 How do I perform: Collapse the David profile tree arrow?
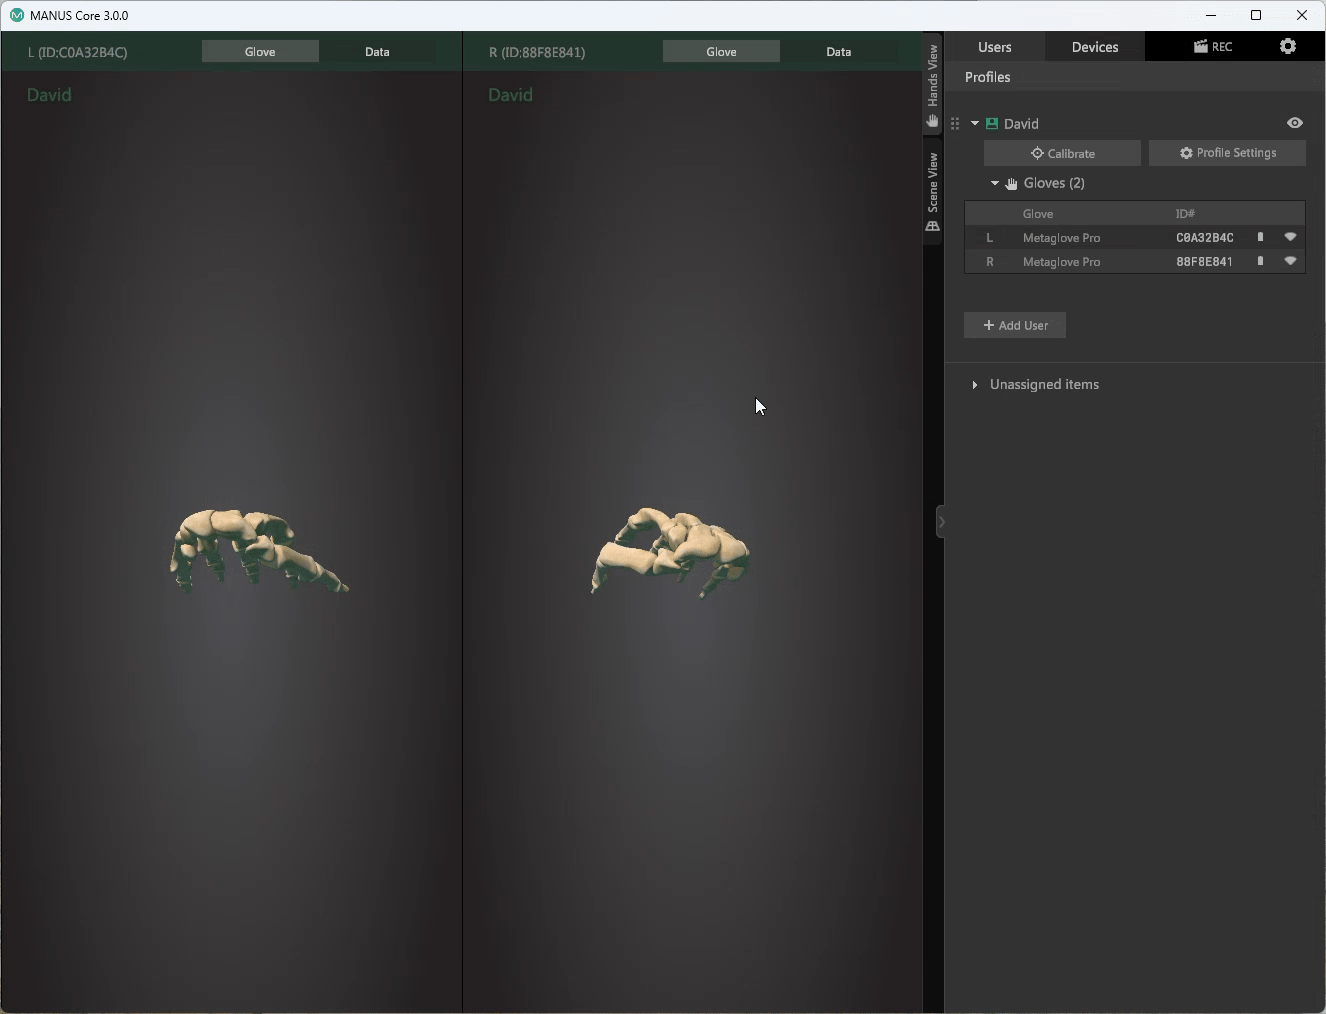[x=975, y=124]
